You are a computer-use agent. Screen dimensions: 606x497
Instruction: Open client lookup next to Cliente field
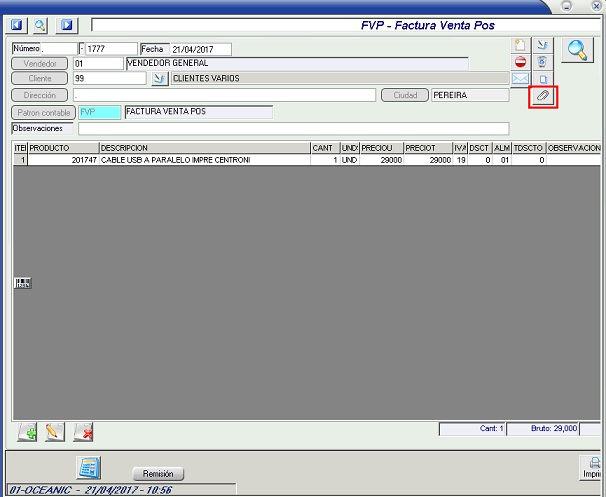(x=158, y=78)
